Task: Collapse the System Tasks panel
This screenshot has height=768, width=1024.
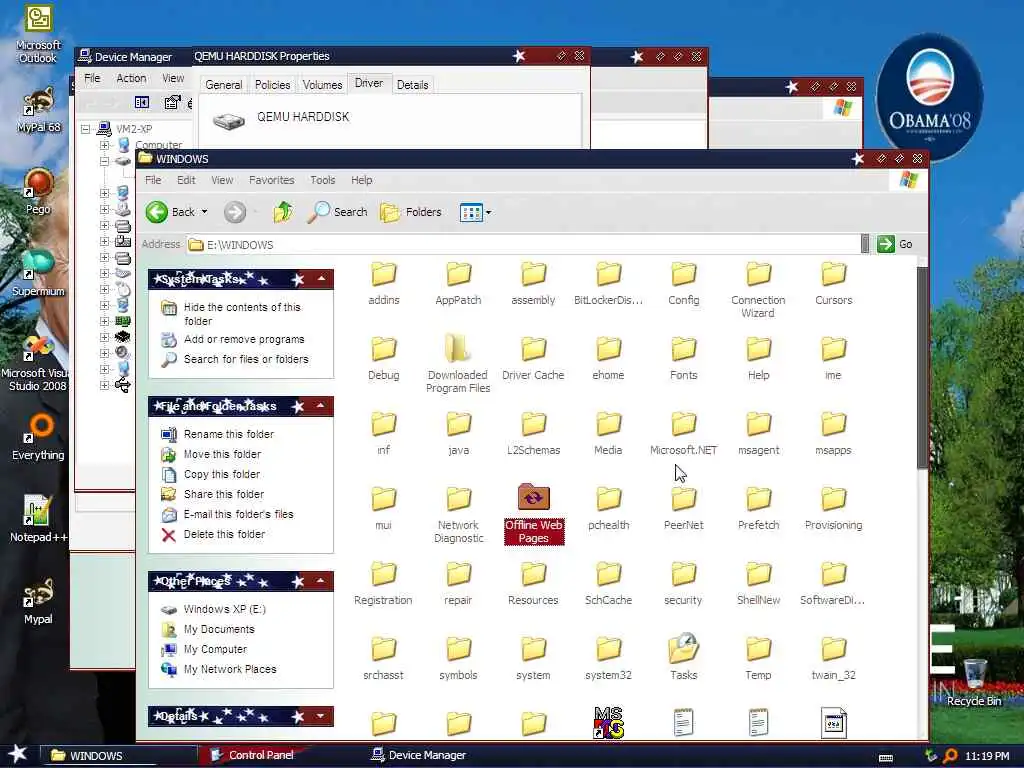Action: tap(321, 279)
